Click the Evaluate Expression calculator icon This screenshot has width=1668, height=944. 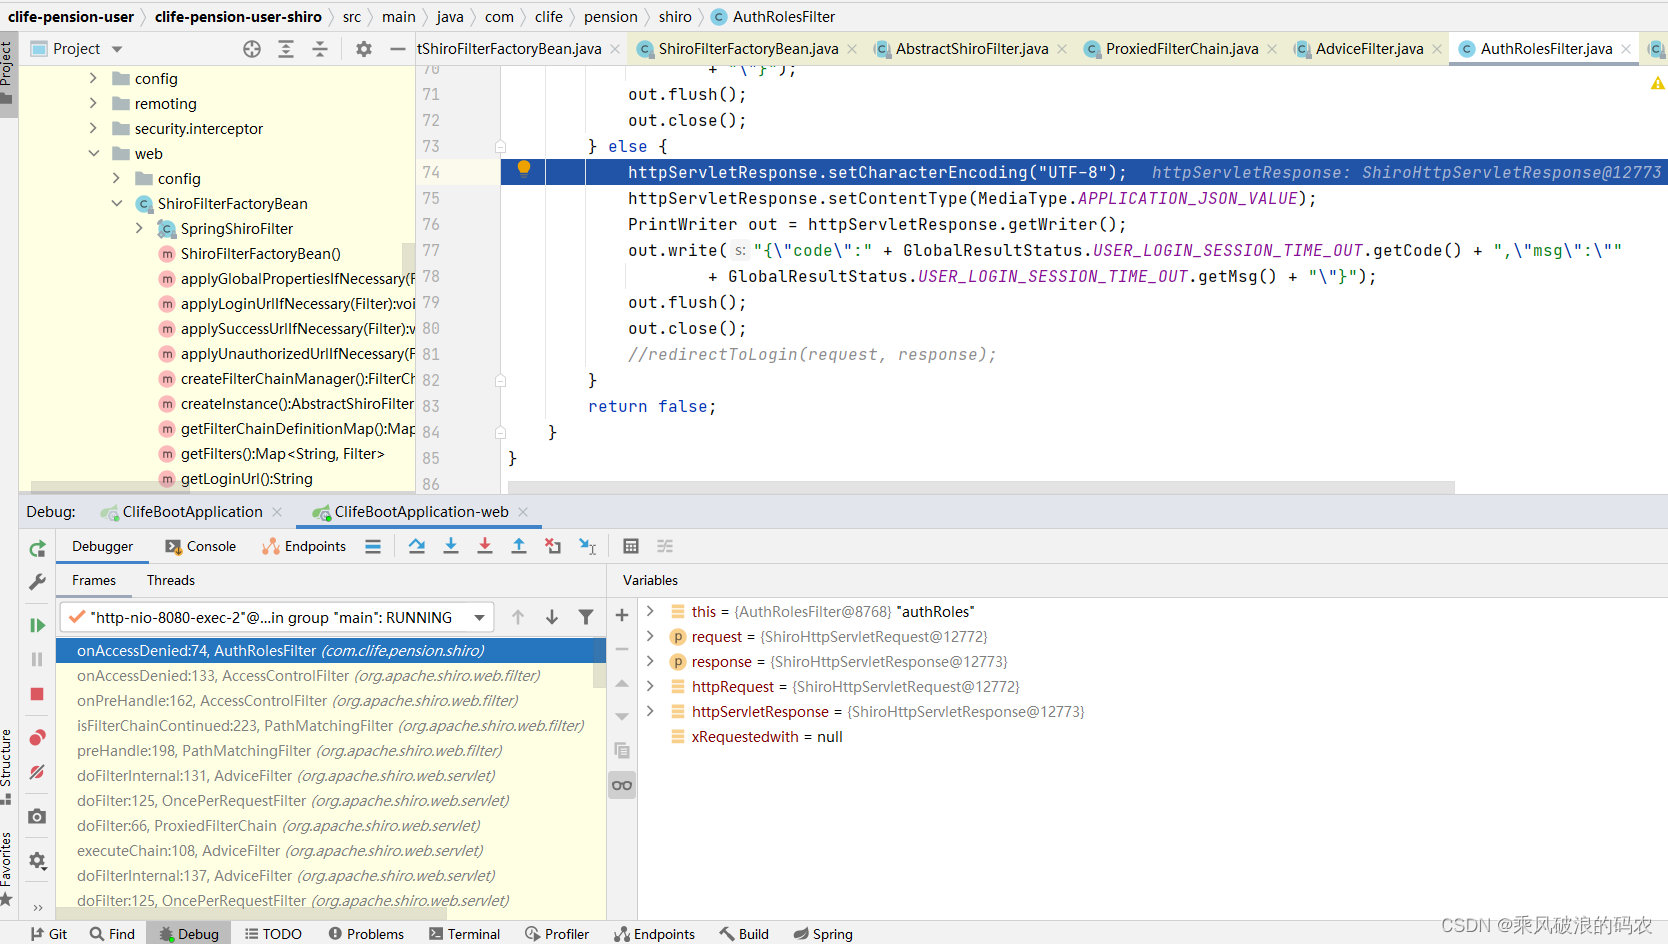coord(631,546)
